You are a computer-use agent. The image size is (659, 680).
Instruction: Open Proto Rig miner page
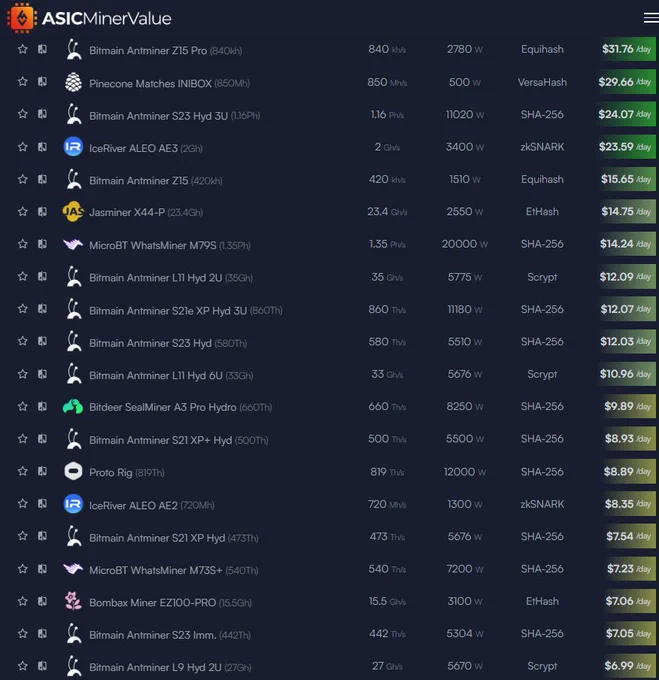[x=127, y=473]
